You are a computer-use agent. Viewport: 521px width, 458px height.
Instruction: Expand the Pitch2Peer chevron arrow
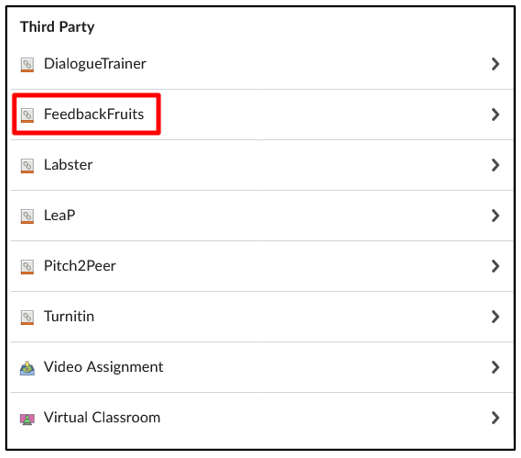[x=495, y=266]
